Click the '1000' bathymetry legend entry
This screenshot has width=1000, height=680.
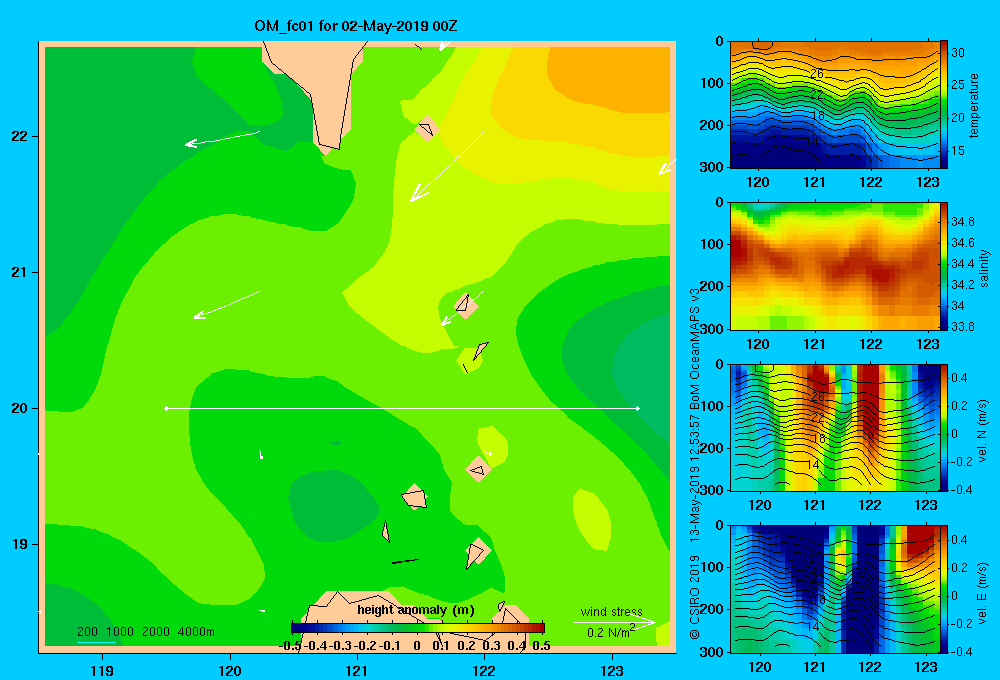(x=120, y=632)
